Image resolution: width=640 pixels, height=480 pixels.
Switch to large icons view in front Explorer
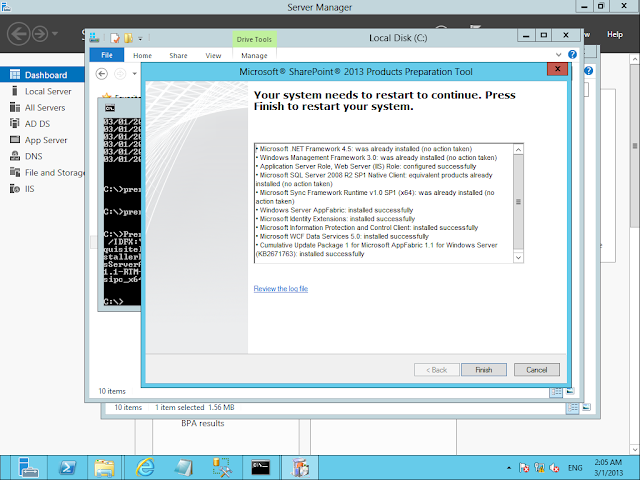tap(570, 391)
